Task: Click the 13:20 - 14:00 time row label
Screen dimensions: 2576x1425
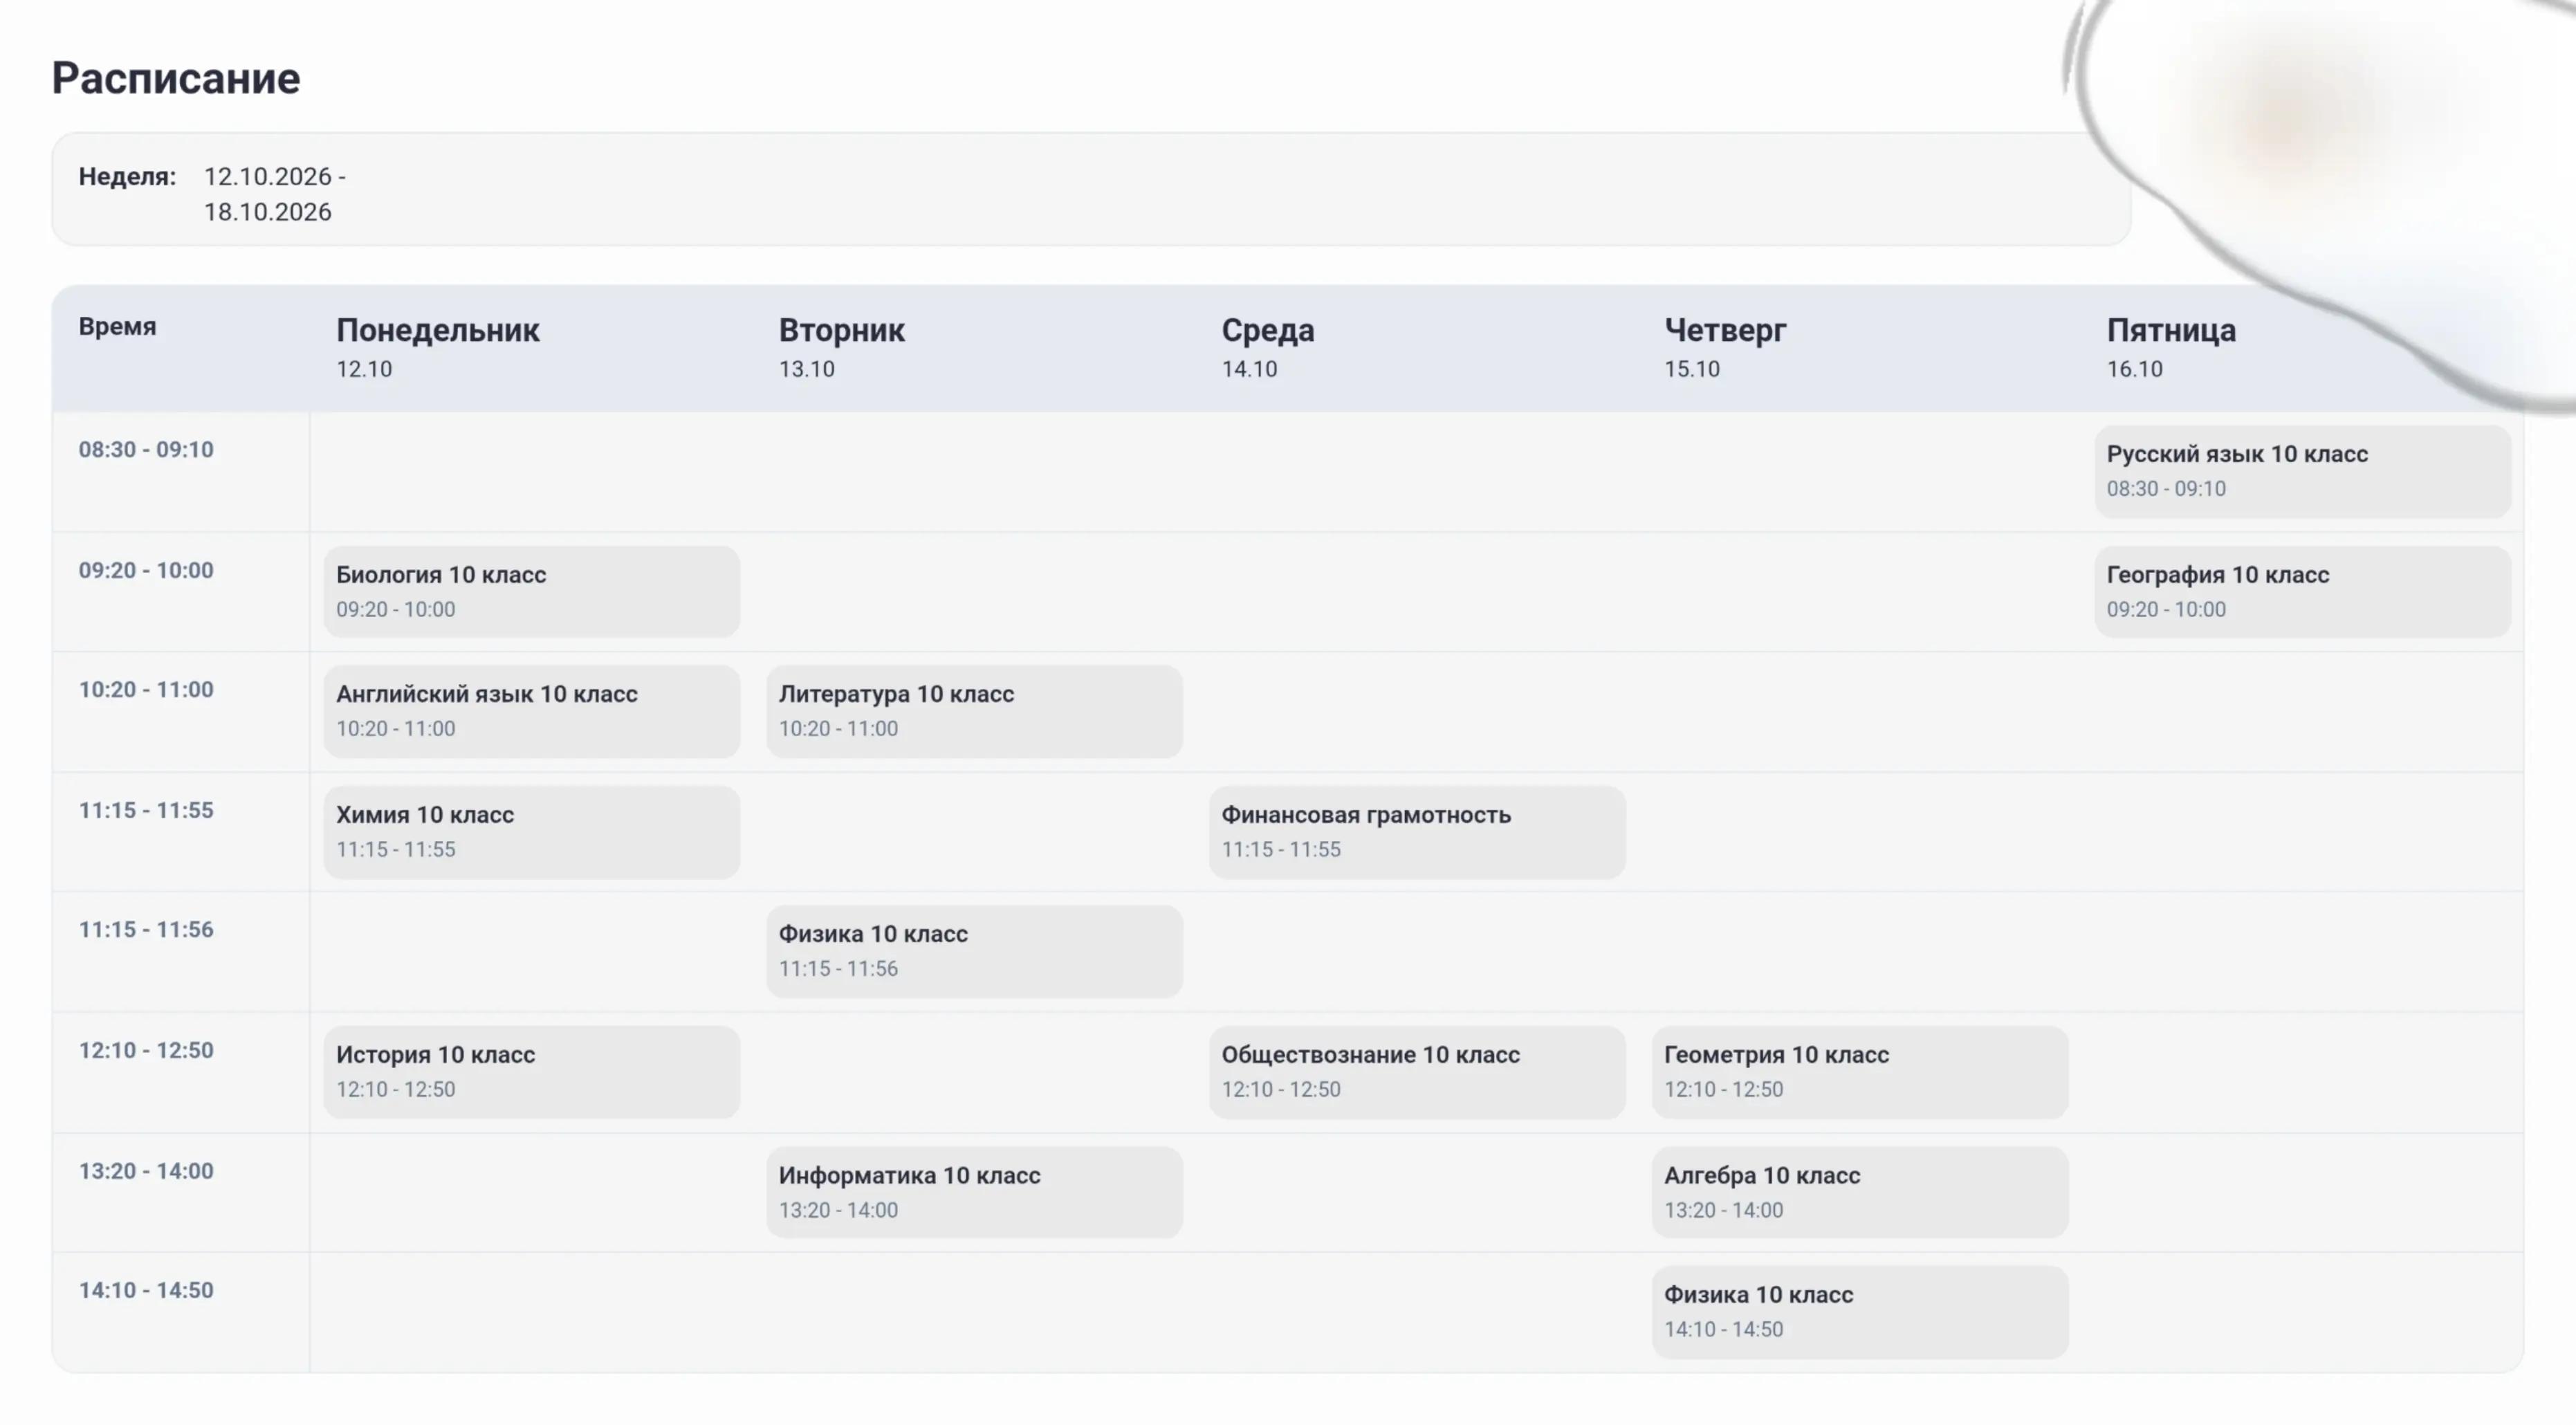Action: pyautogui.click(x=146, y=1171)
